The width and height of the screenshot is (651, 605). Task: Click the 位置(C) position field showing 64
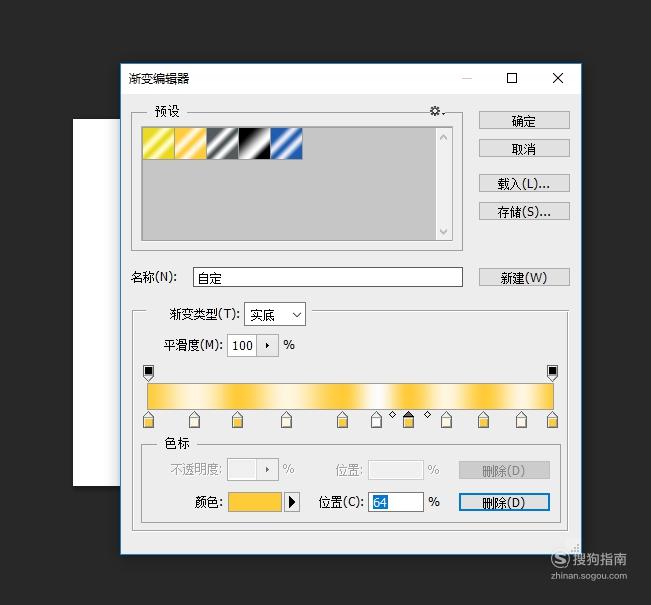point(396,502)
